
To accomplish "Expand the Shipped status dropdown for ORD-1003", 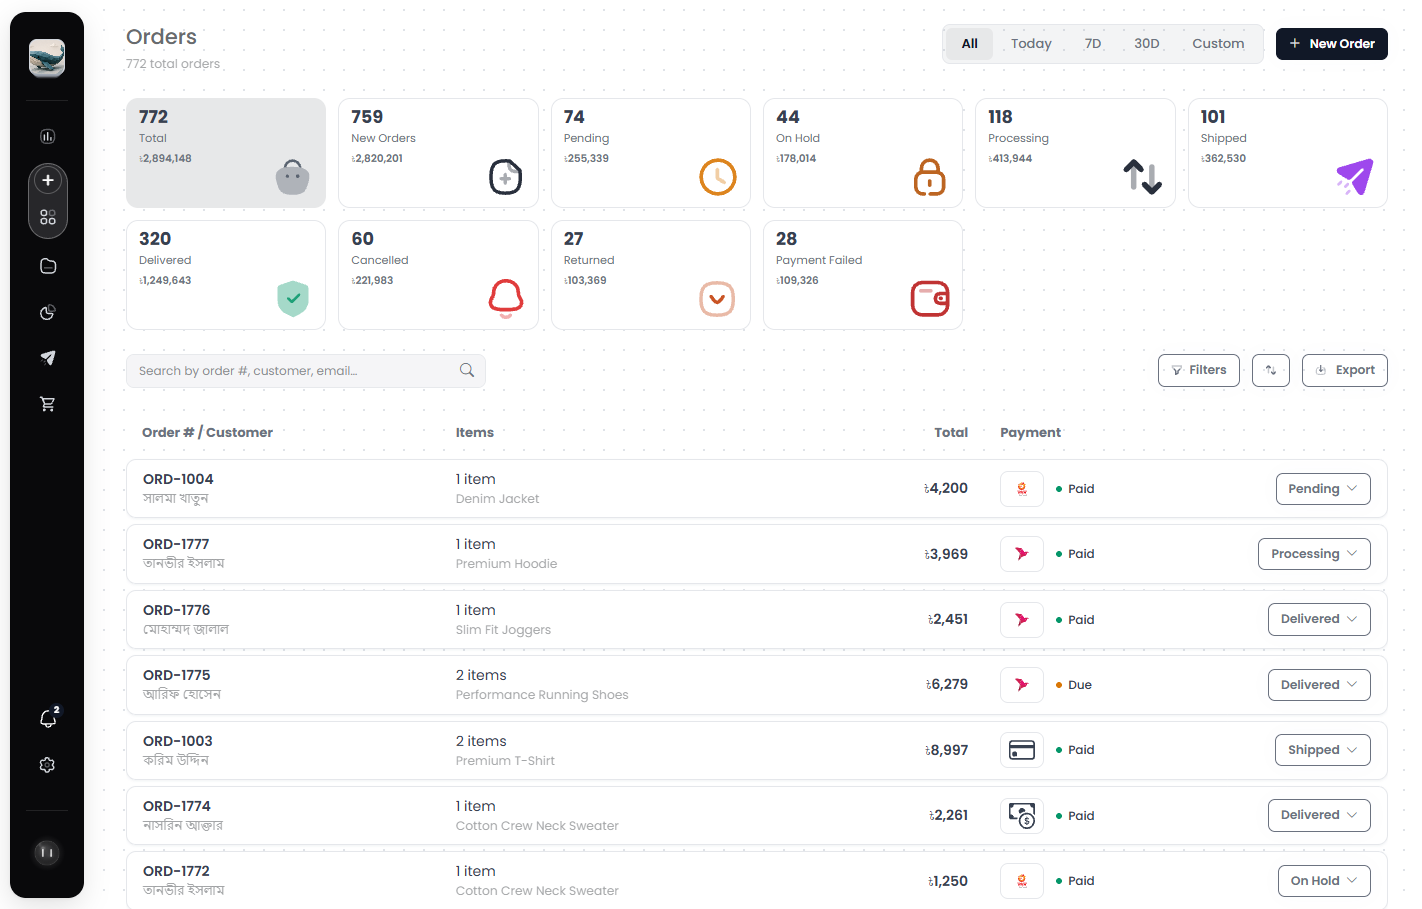I will point(1323,750).
